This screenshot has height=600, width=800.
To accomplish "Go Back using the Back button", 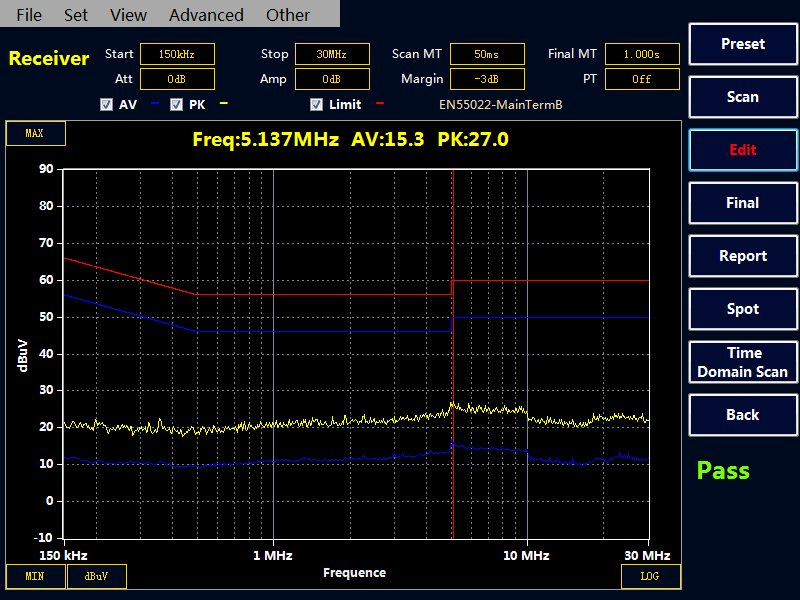I will [x=743, y=415].
